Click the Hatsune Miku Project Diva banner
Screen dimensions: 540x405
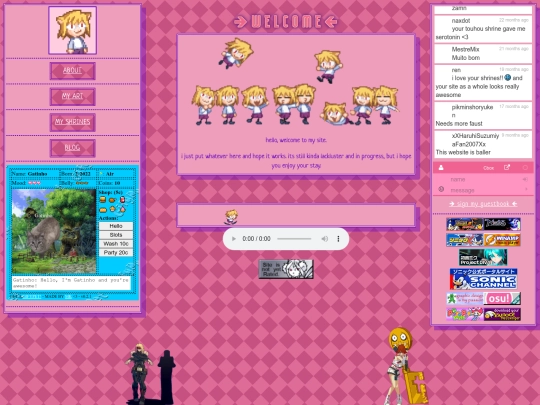point(483,257)
